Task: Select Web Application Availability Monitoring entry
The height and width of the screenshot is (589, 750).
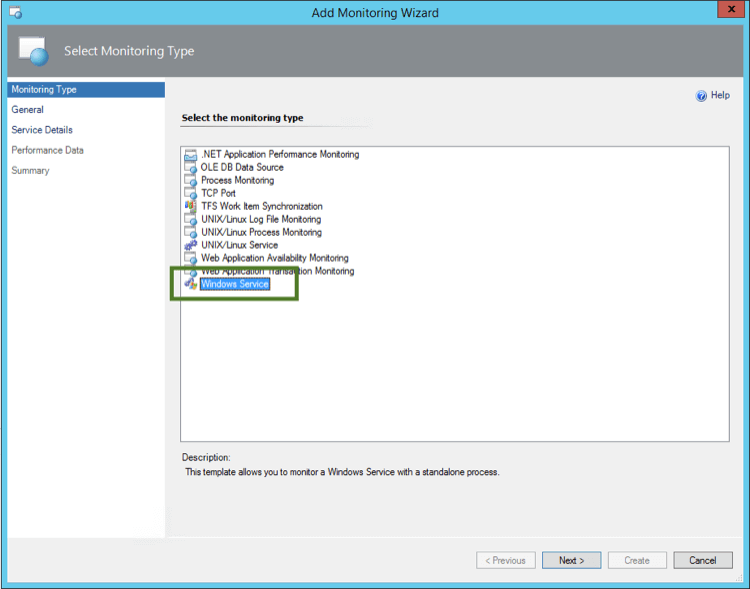Action: coord(275,258)
